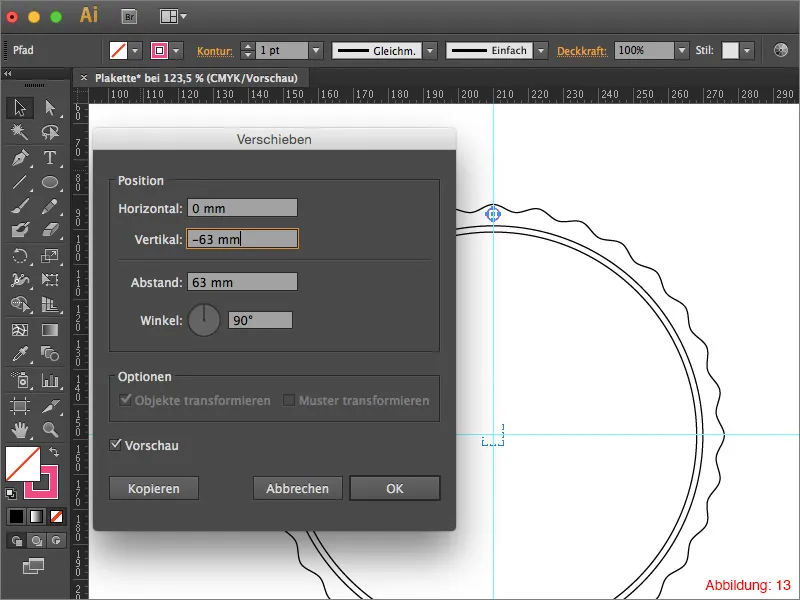The width and height of the screenshot is (800, 600).
Task: Toggle Muster transformieren checkbox
Action: (x=289, y=400)
